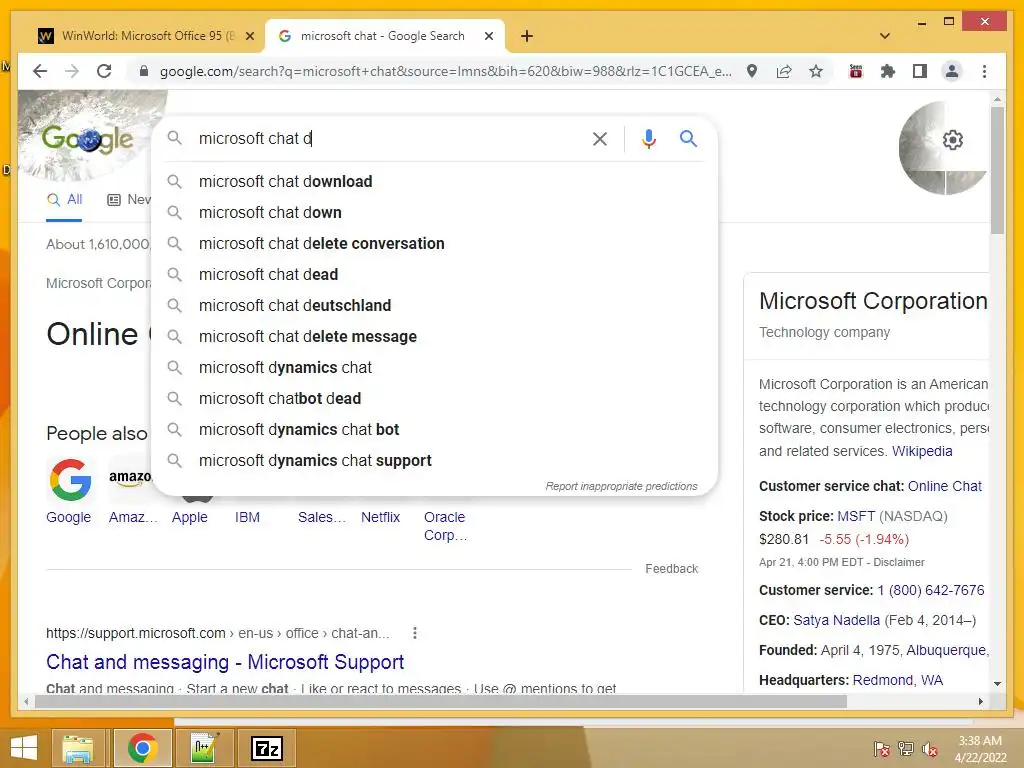Pick 'microsoft dynamics chat bot' suggestion
Screen dimensions: 1024x768
(x=434, y=430)
